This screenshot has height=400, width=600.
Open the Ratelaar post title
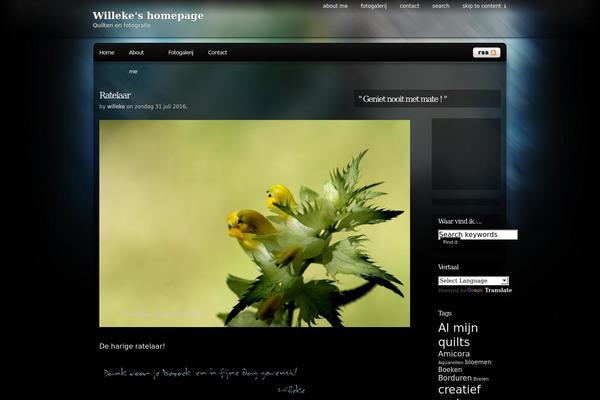115,95
